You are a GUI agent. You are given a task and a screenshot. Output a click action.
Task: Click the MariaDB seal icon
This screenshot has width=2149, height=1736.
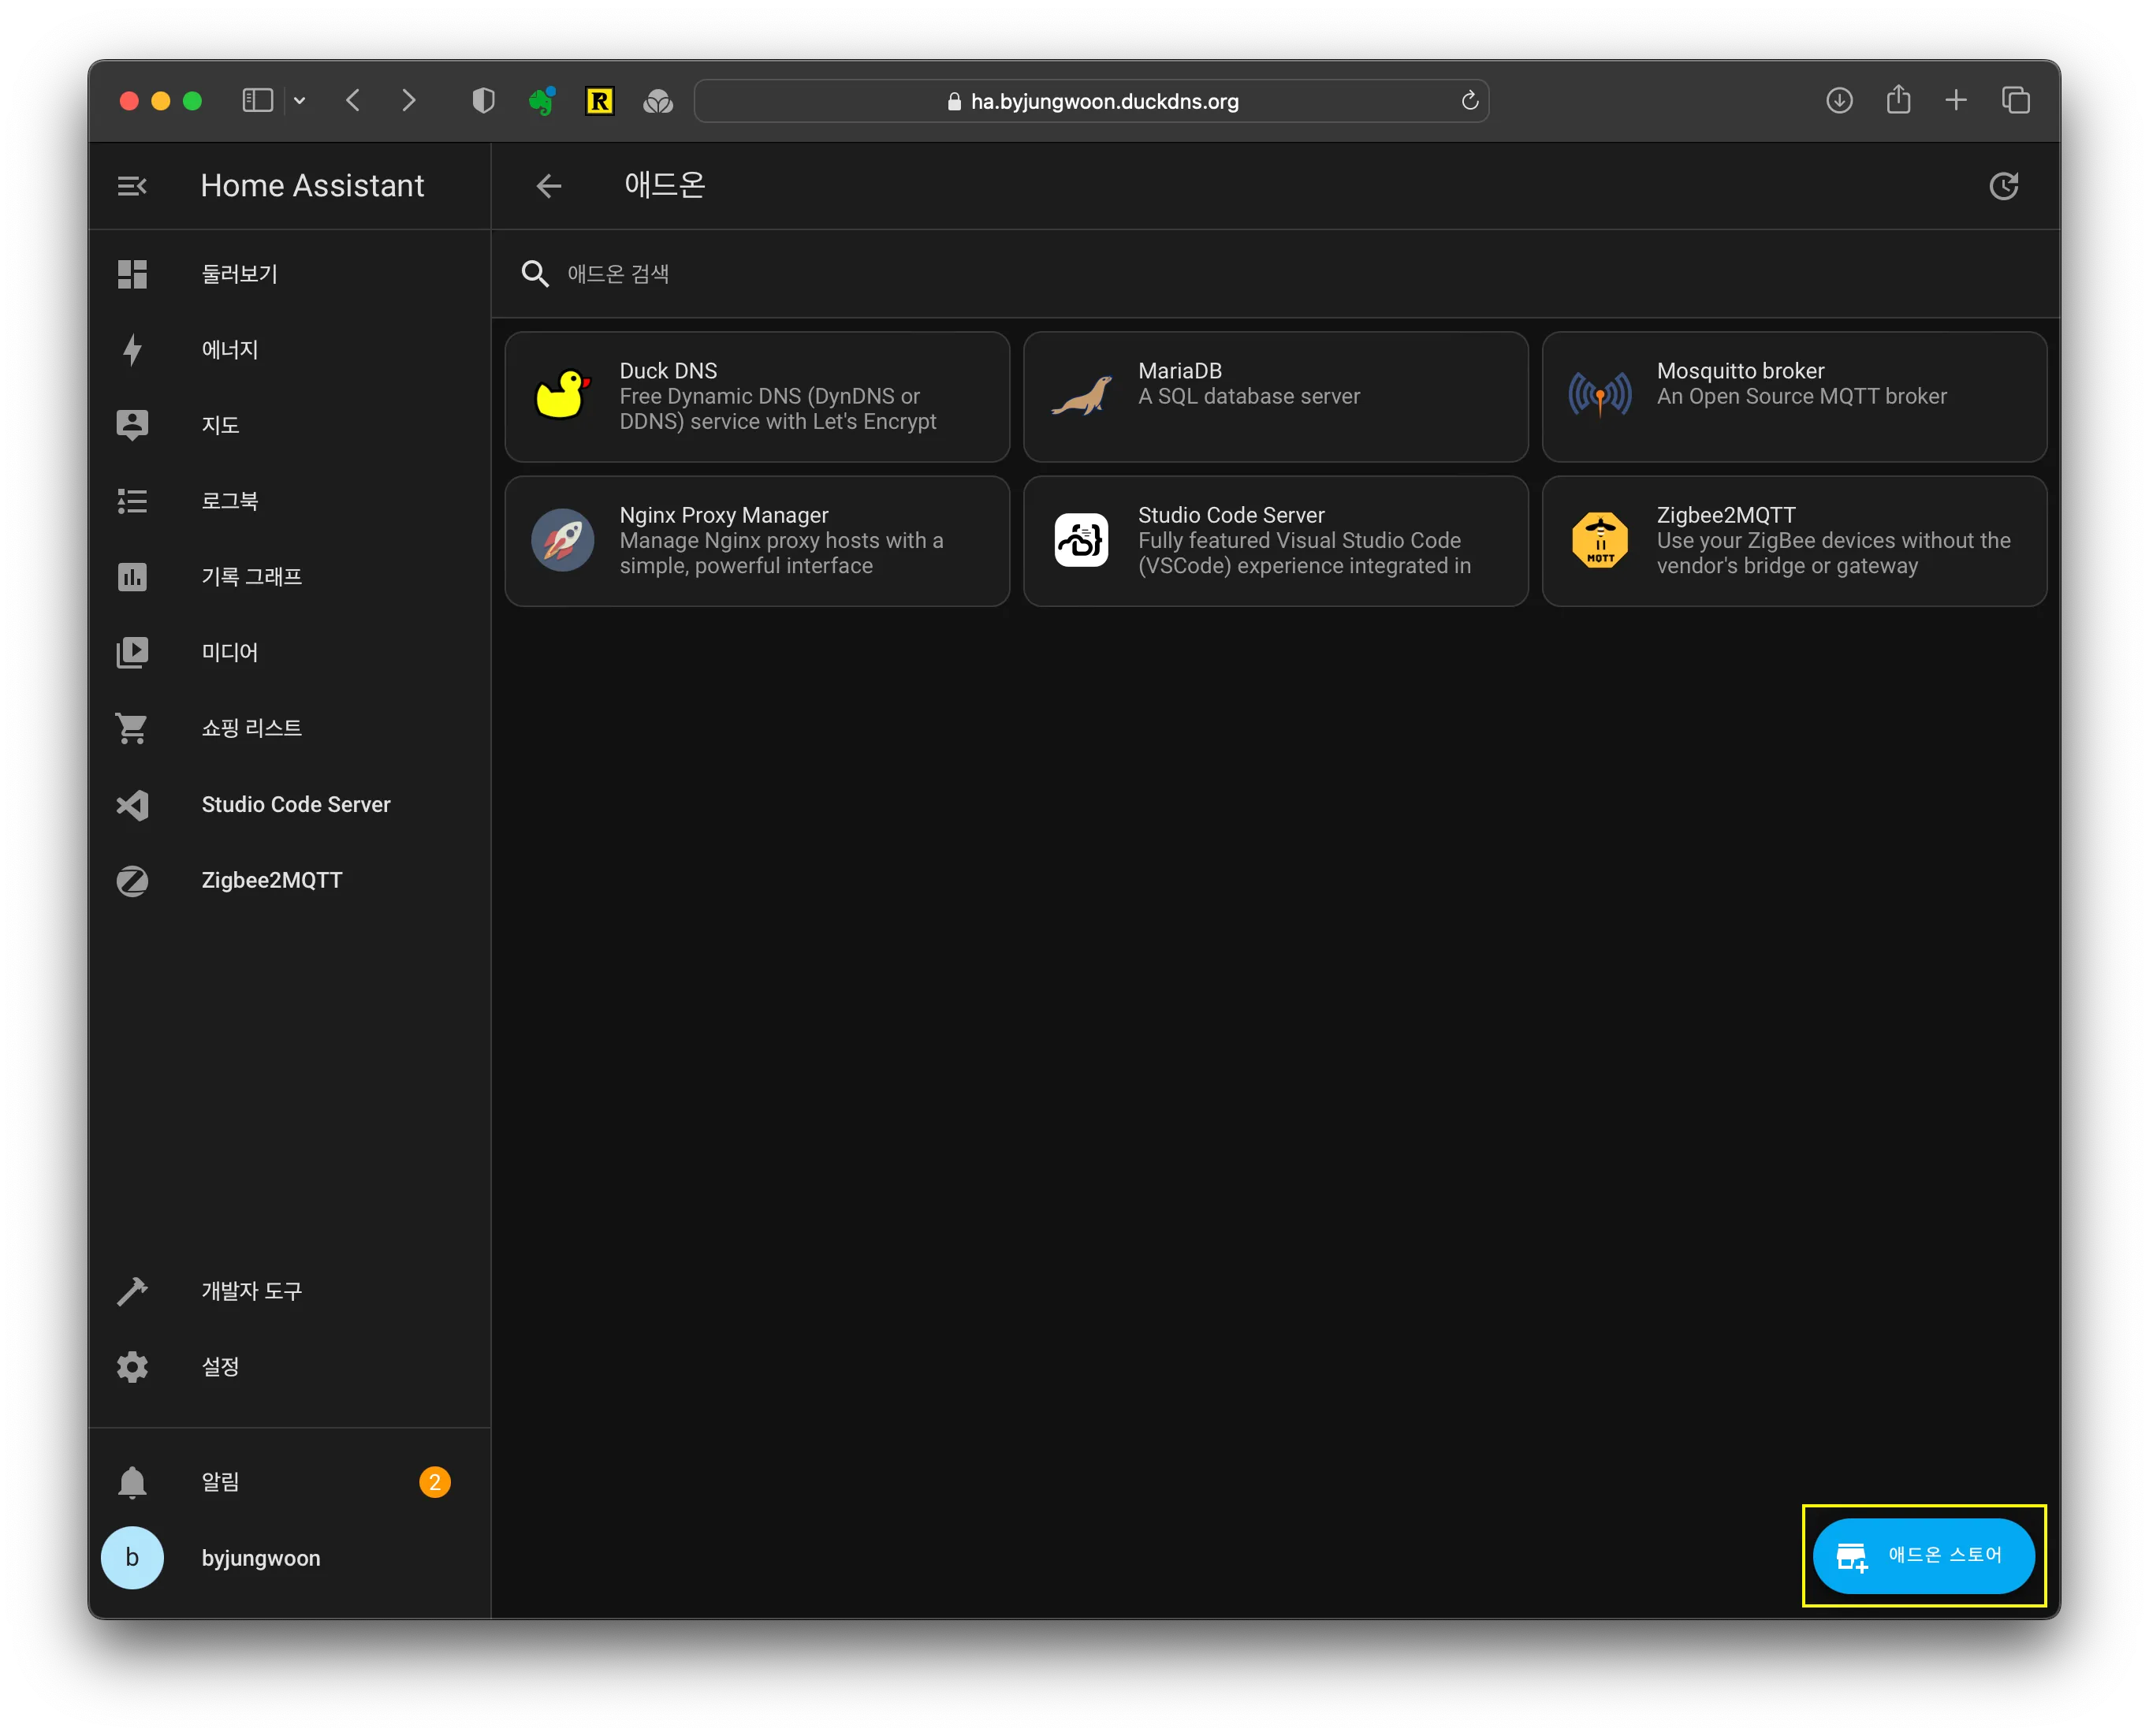(x=1082, y=396)
